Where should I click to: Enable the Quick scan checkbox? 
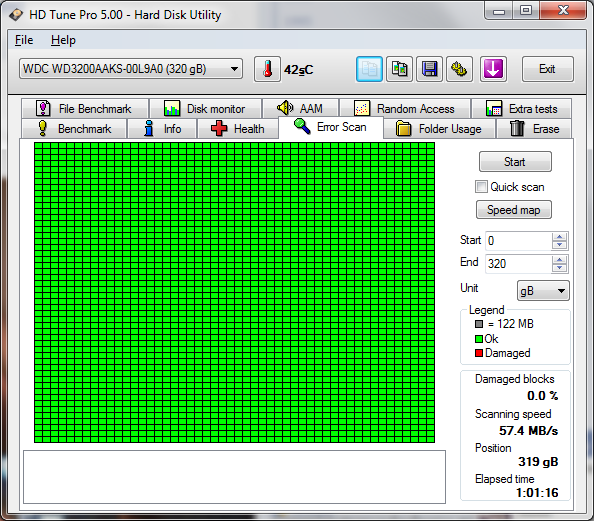click(x=481, y=187)
